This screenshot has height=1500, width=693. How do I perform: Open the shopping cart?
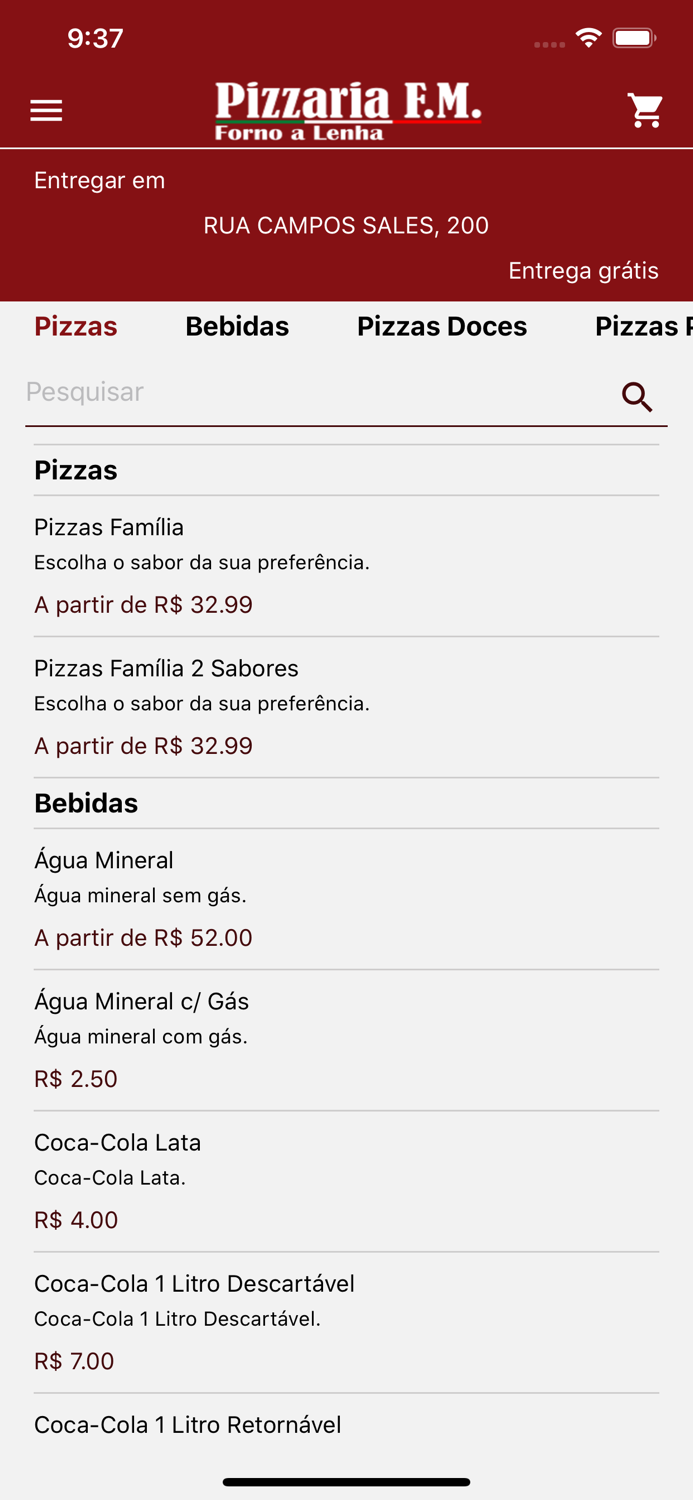point(646,110)
